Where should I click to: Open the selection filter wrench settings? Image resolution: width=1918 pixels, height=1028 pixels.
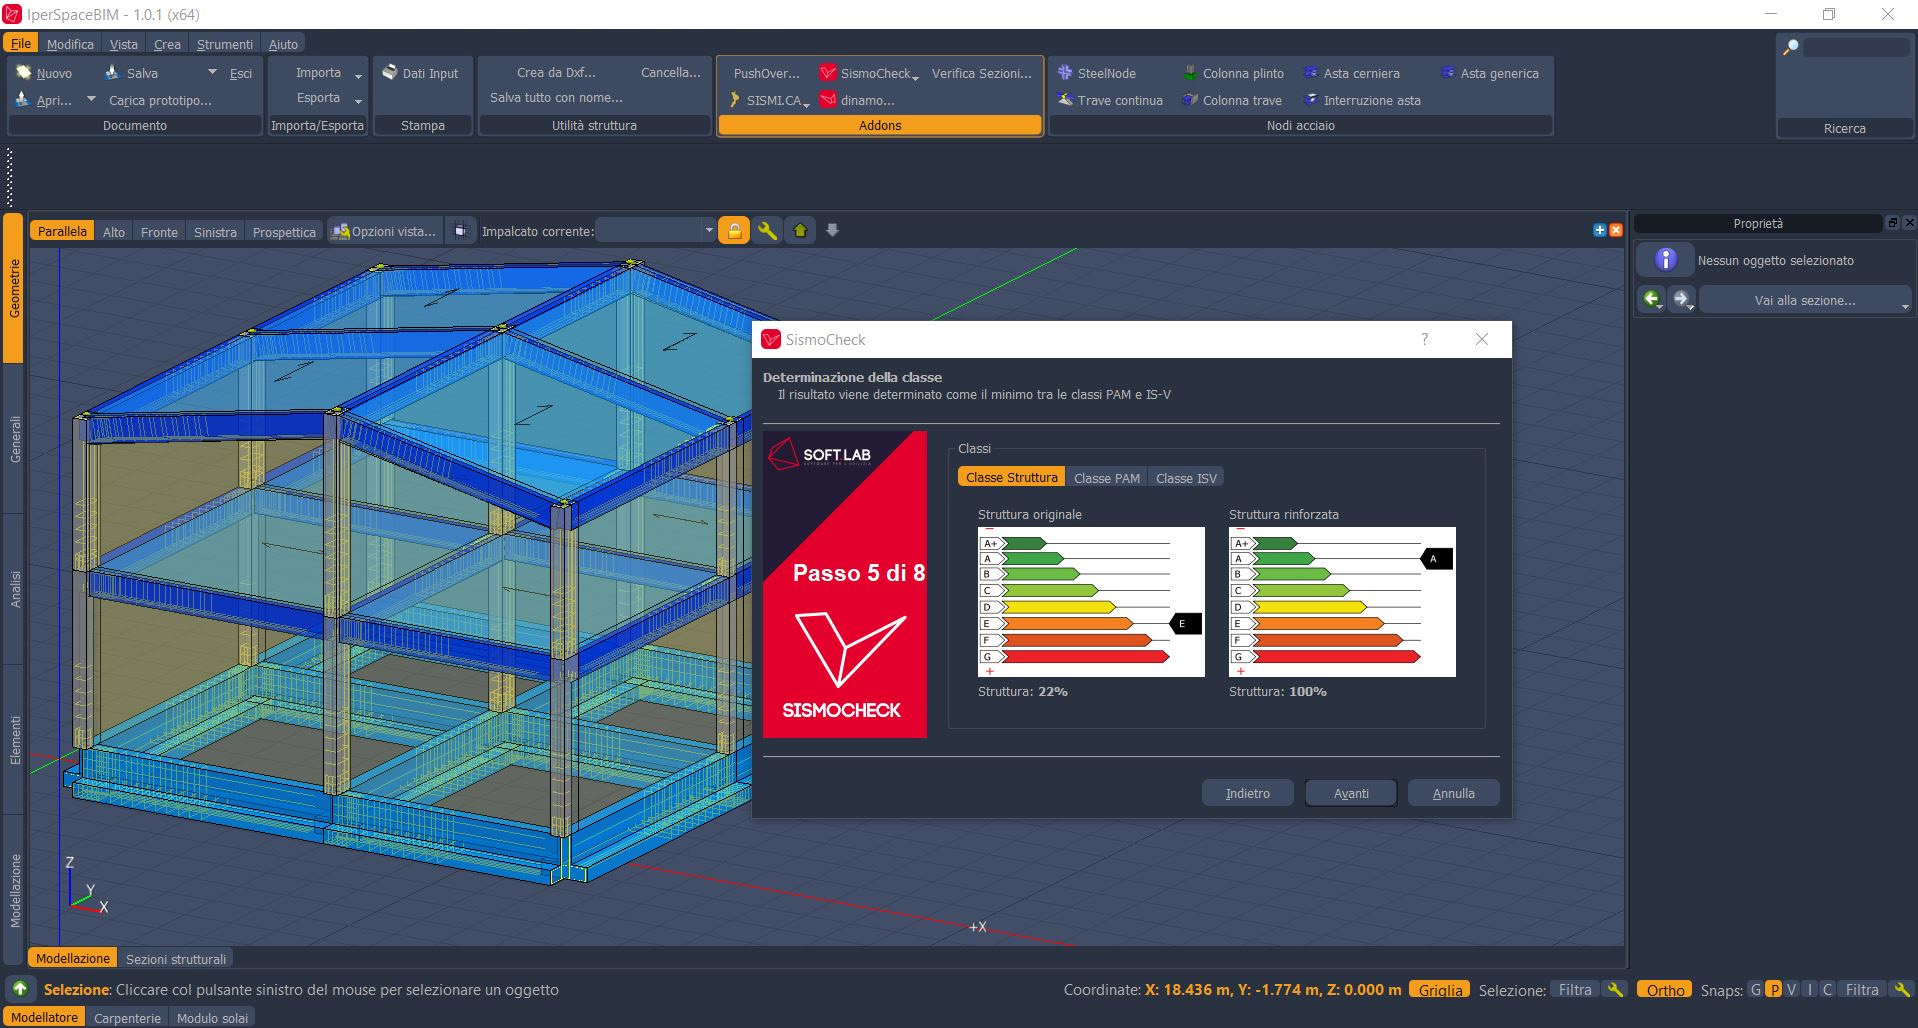tap(1614, 989)
